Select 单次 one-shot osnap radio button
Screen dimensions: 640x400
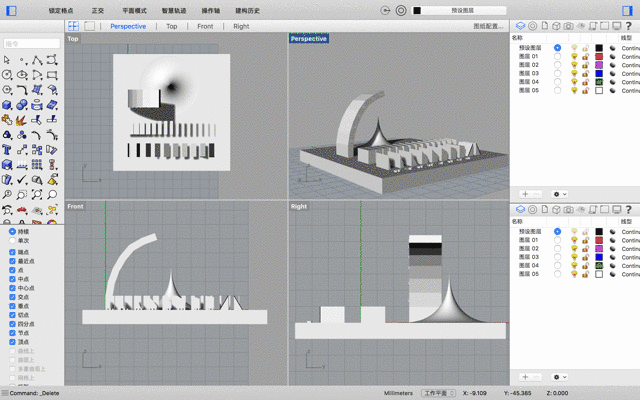pyautogui.click(x=12, y=240)
